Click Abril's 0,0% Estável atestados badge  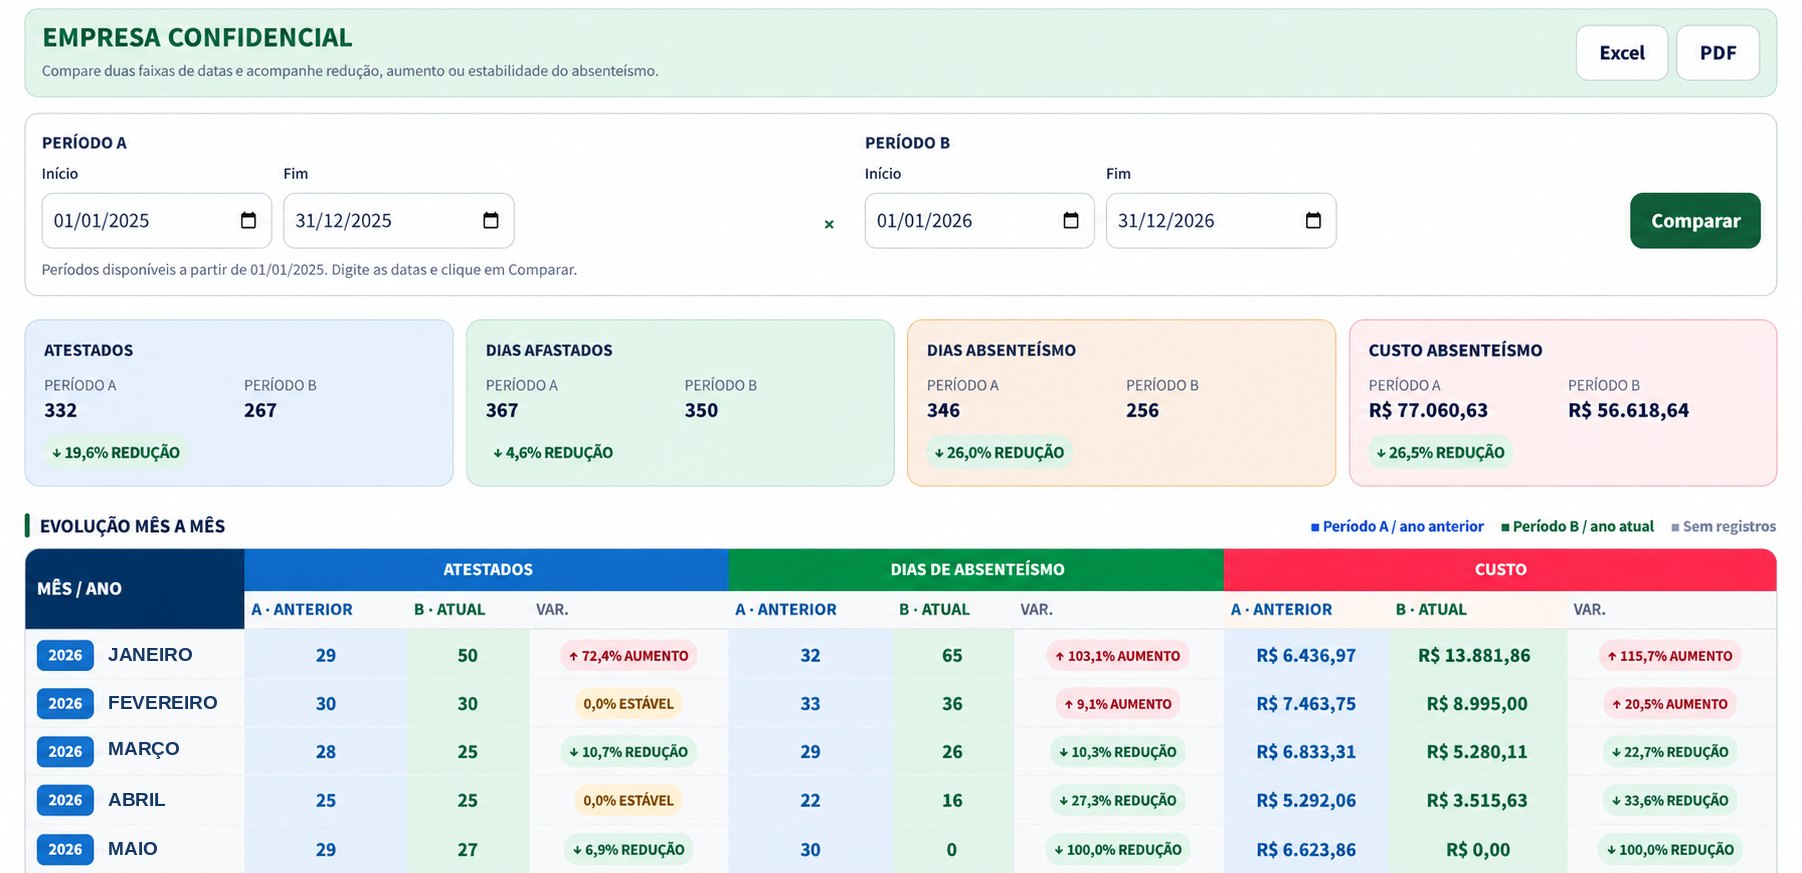[x=628, y=801]
